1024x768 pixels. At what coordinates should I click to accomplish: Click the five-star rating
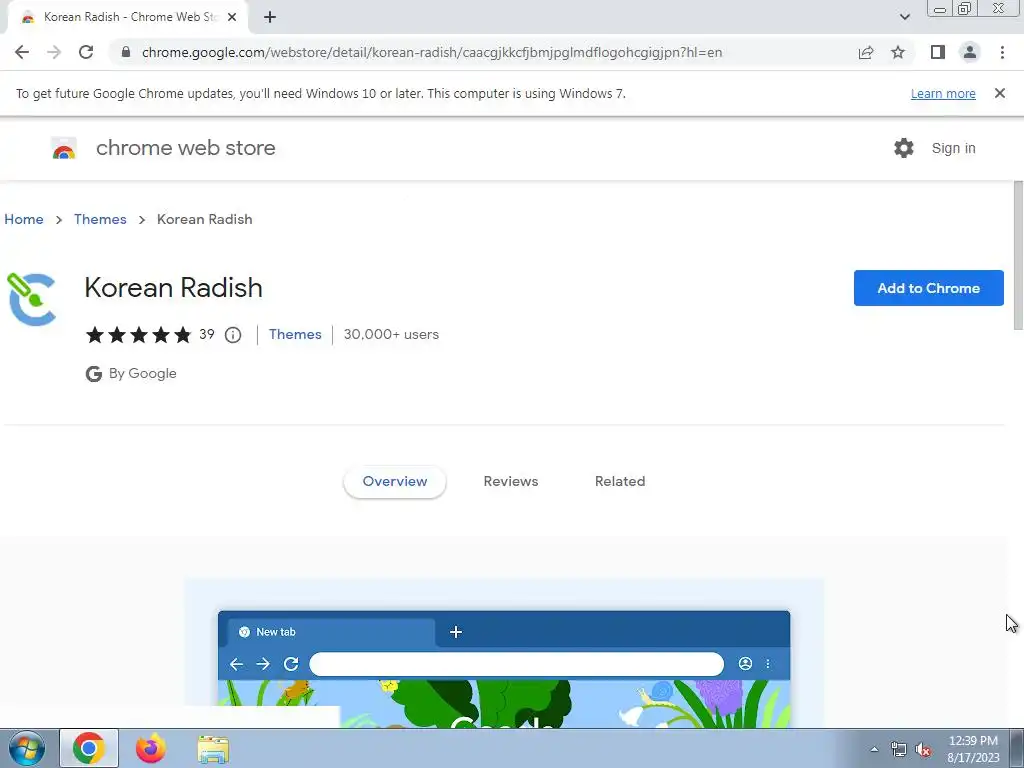[x=138, y=335]
